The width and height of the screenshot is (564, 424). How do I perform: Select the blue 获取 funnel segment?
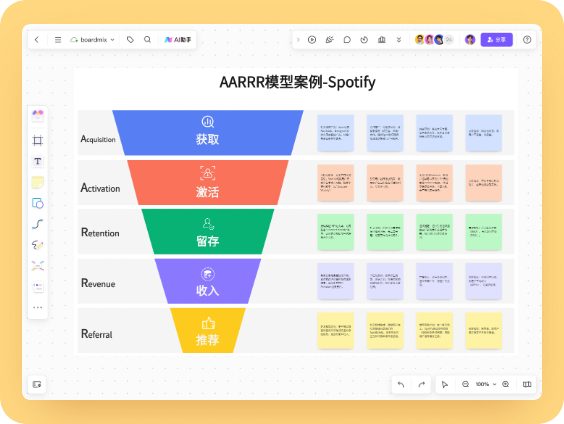[208, 133]
